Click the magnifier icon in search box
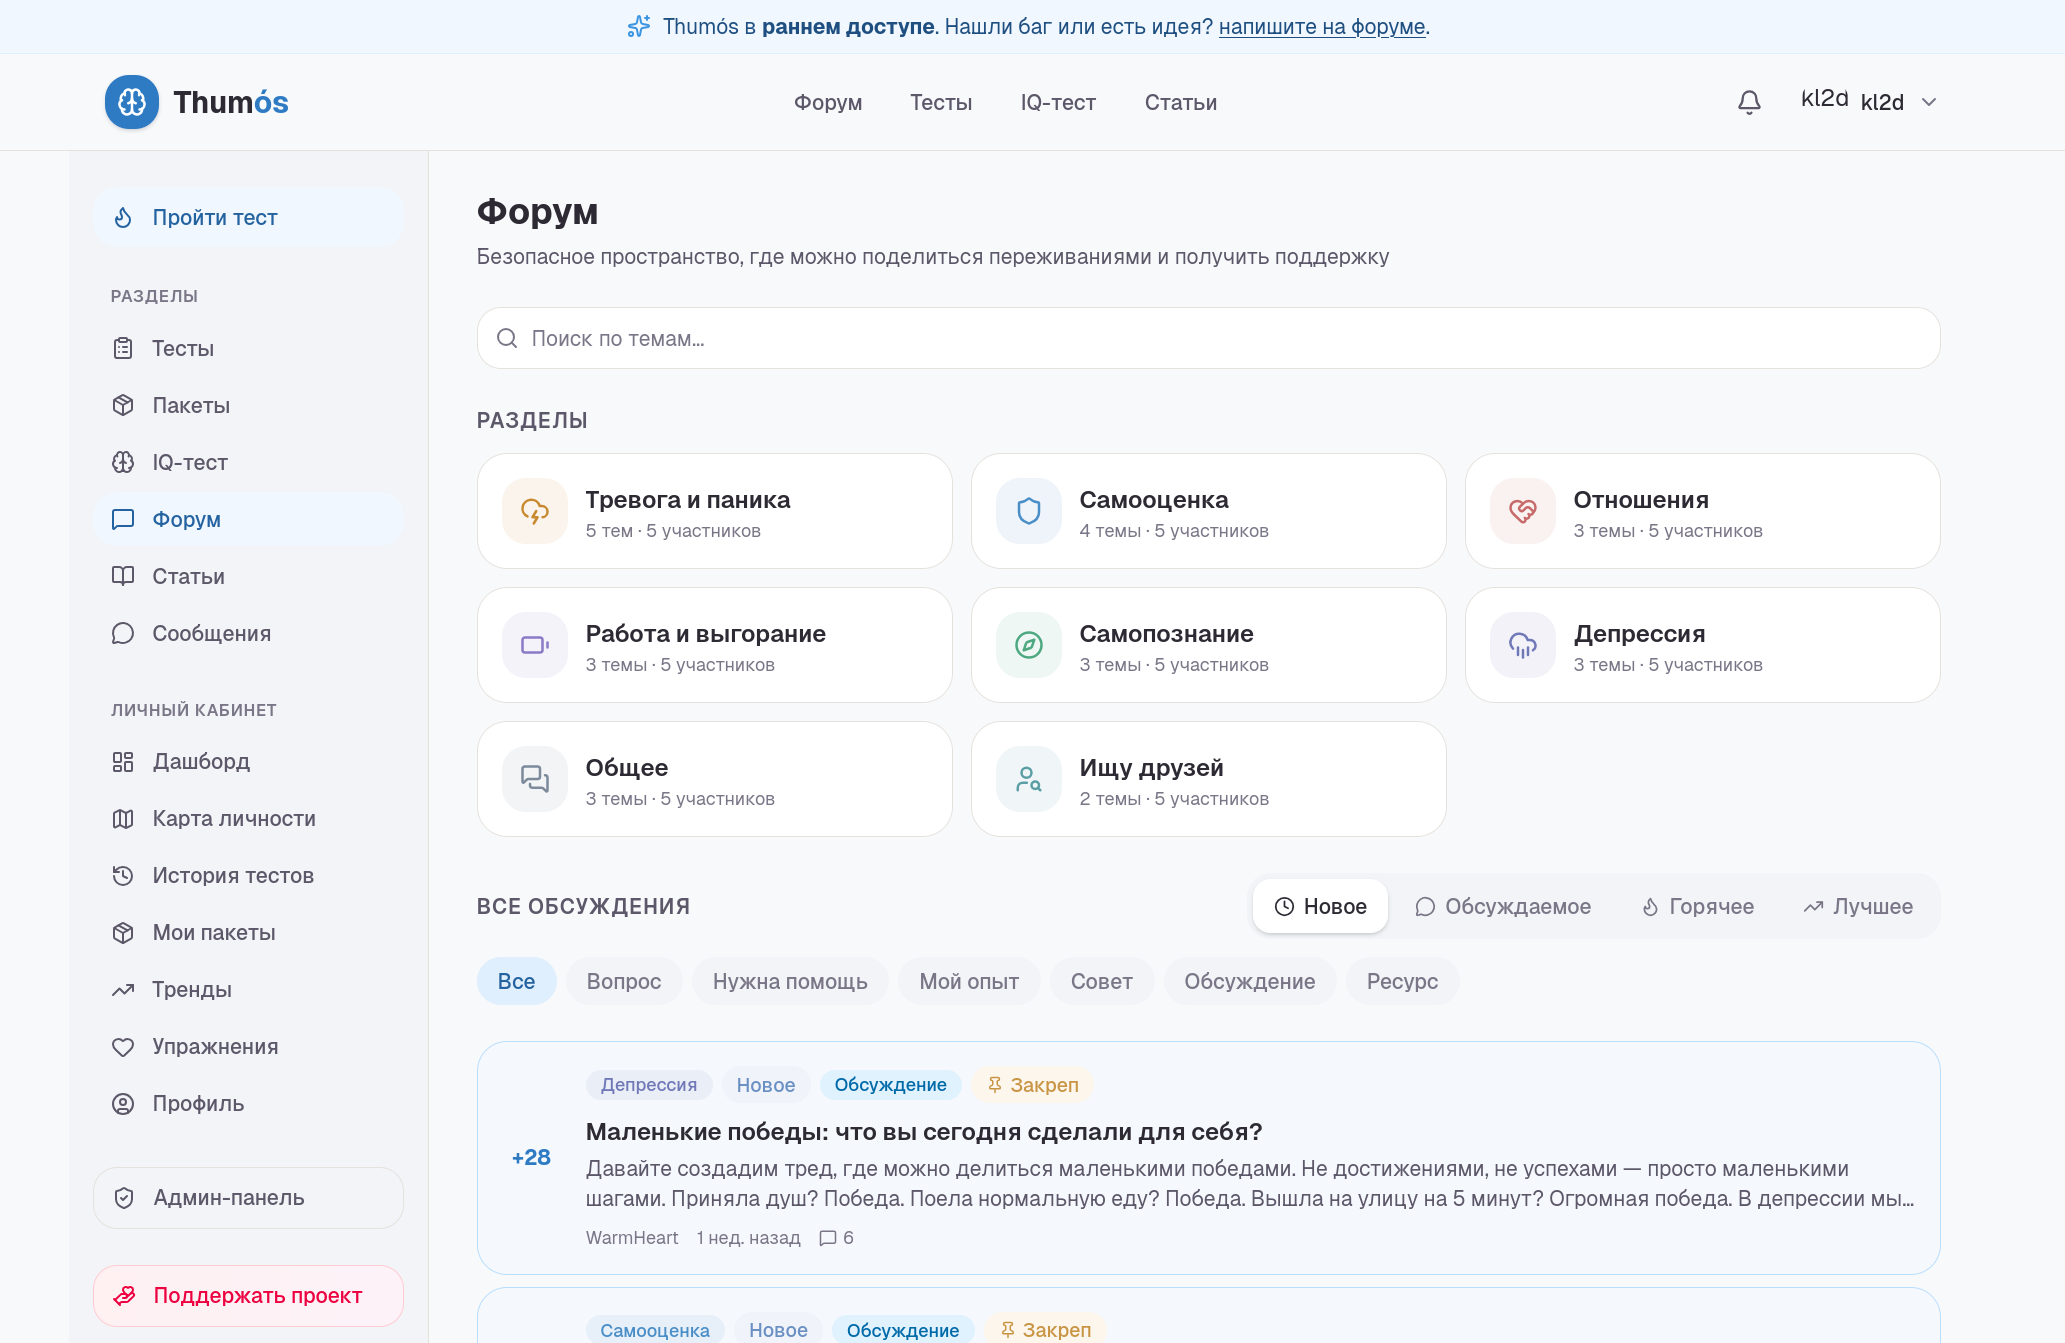This screenshot has height=1343, width=2065. coord(507,338)
